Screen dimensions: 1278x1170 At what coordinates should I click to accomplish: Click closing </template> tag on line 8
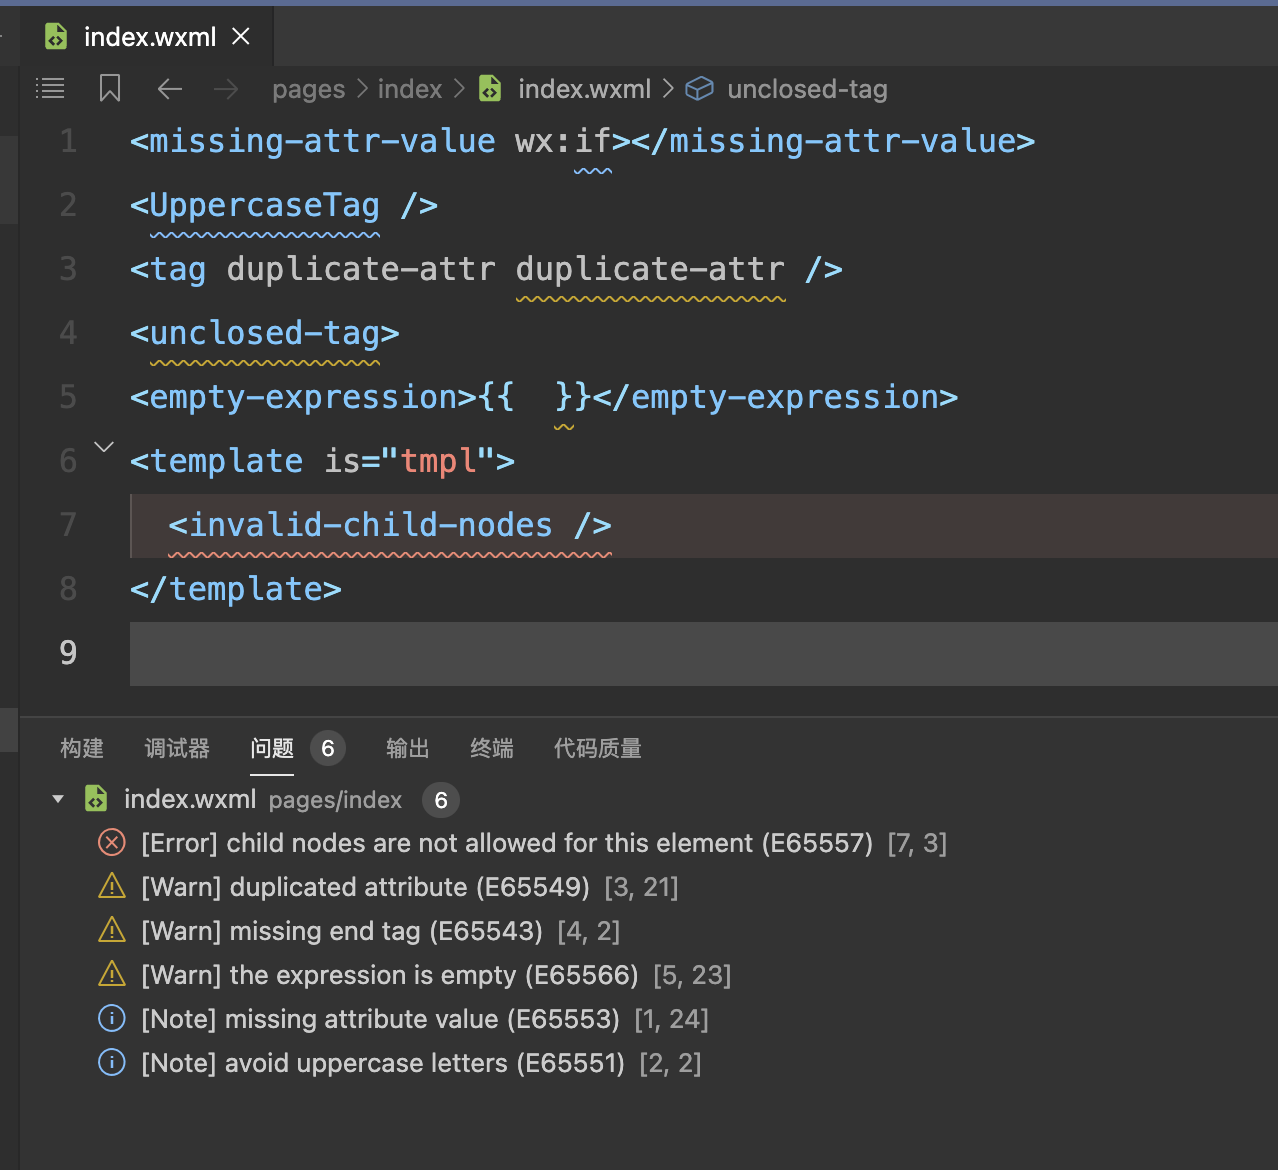coord(236,589)
